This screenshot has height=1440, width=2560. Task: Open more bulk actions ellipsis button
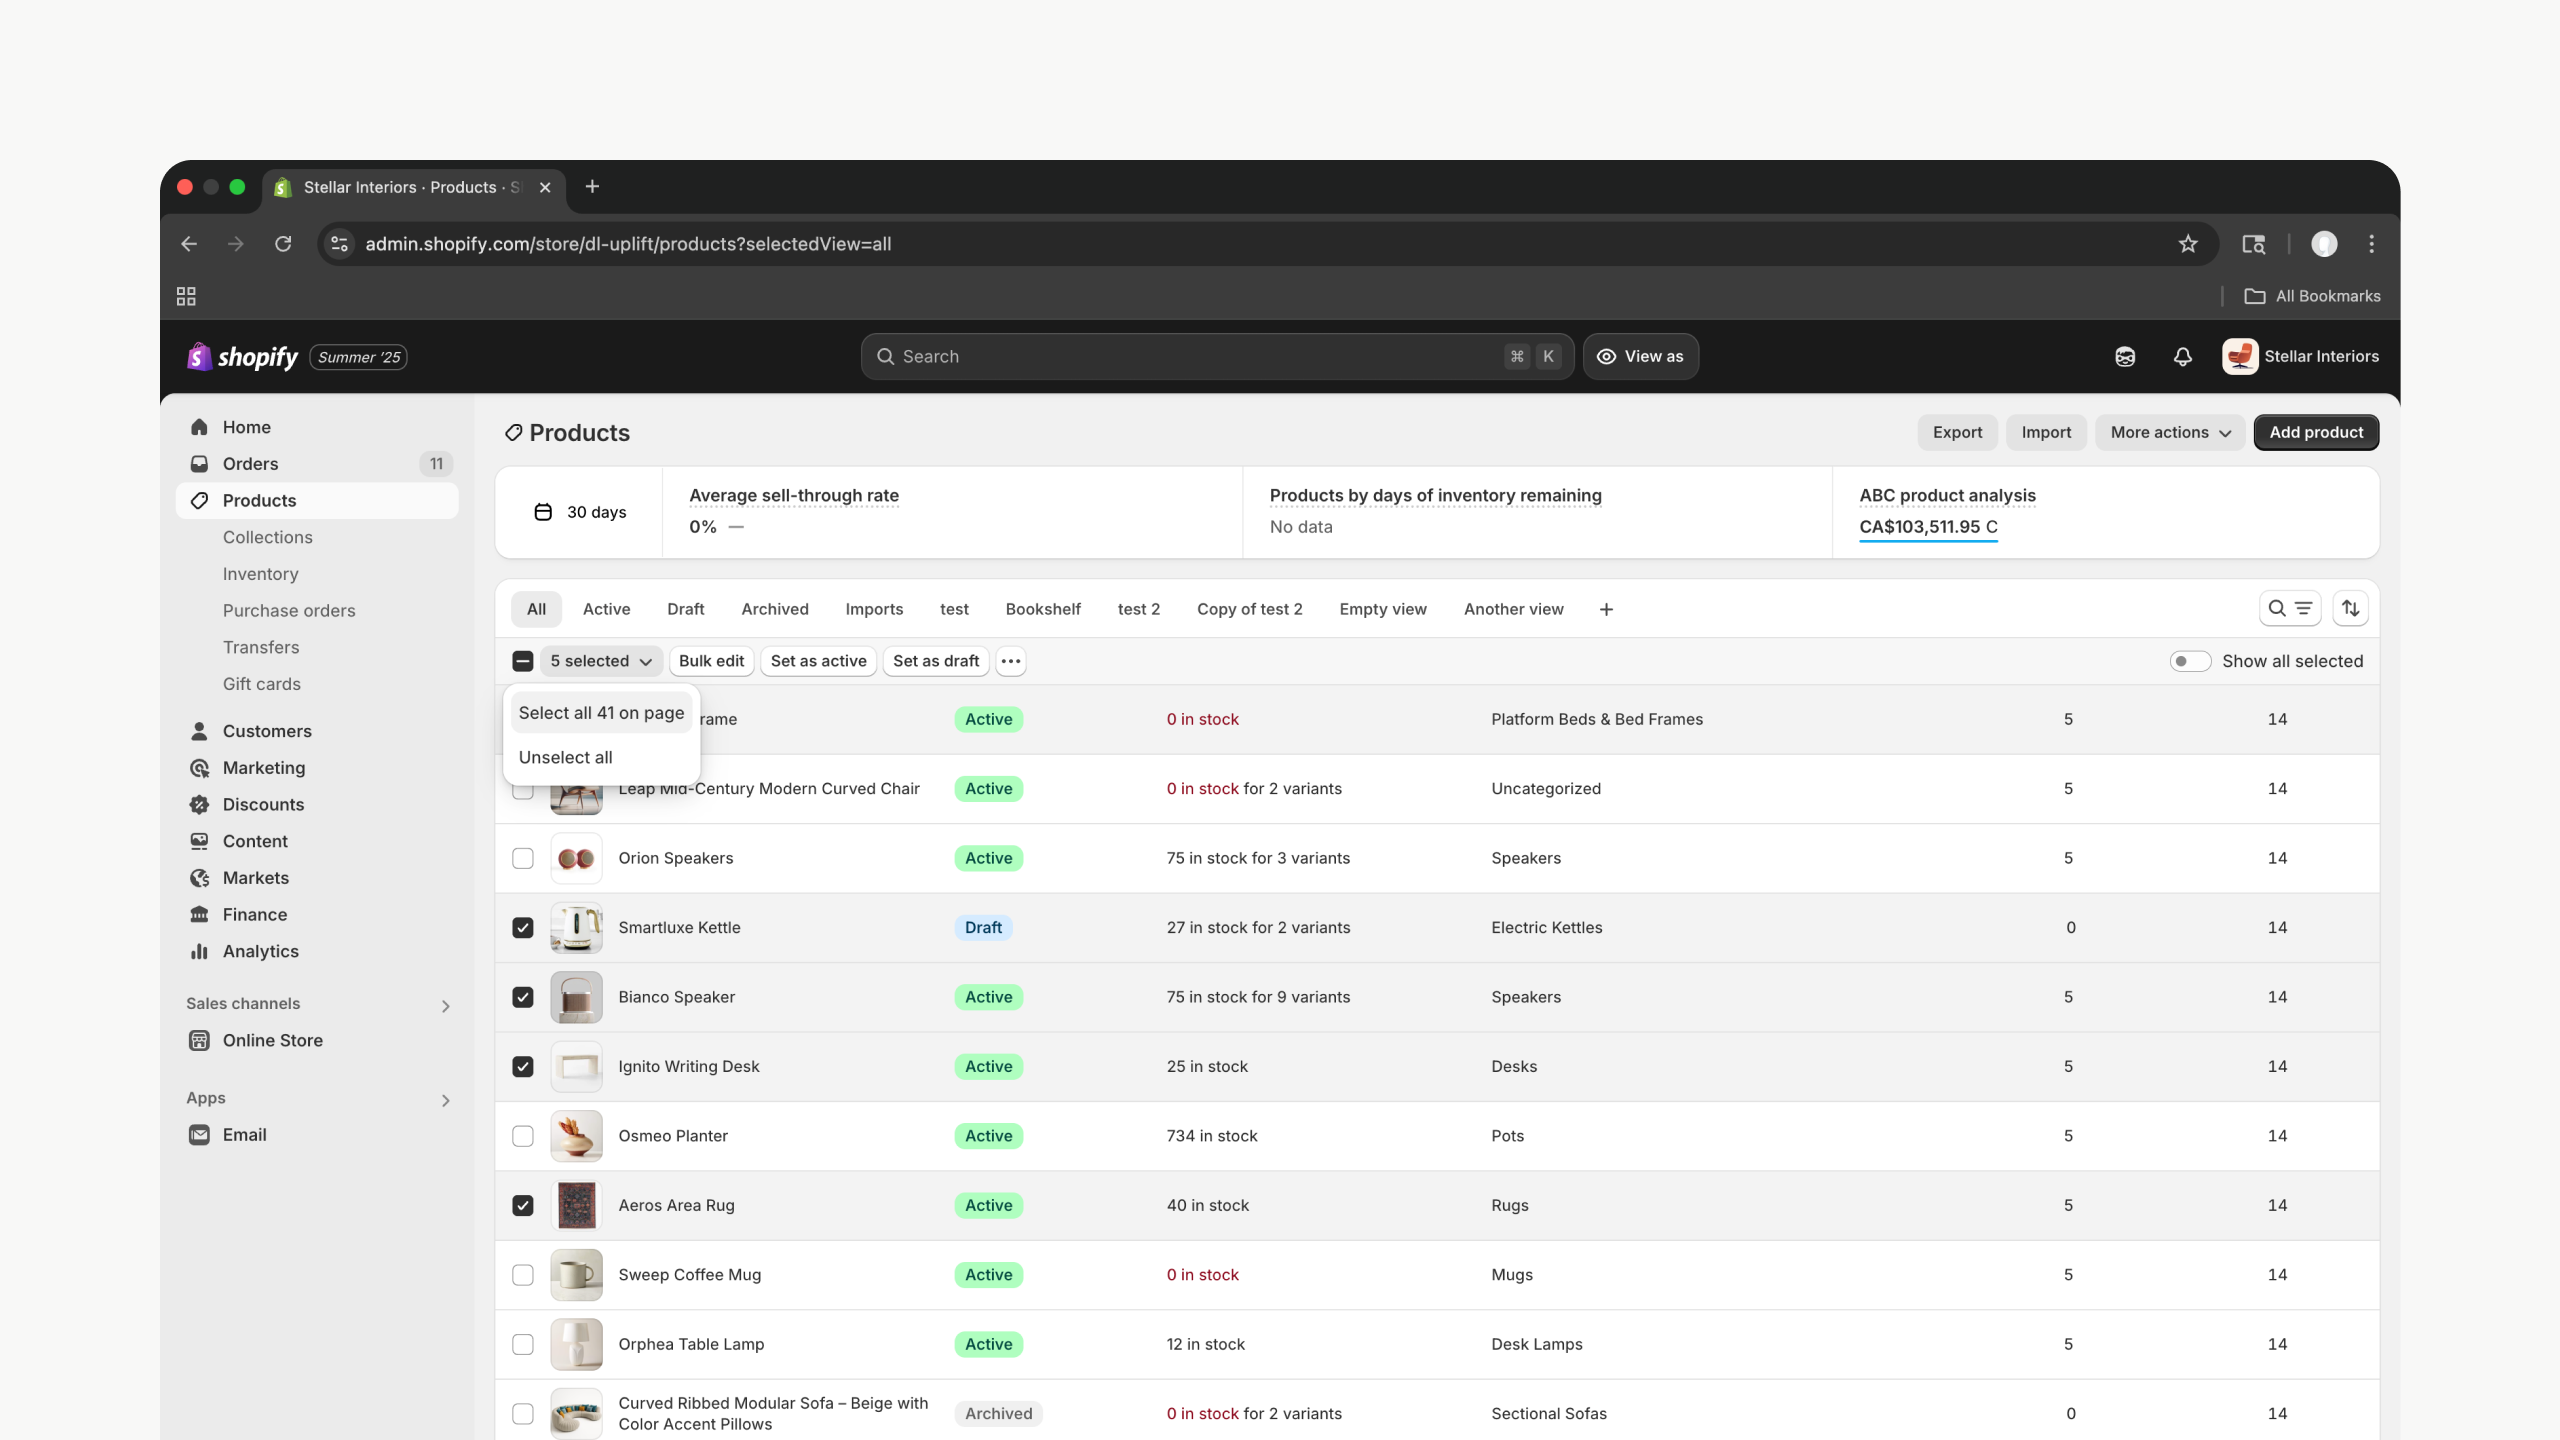tap(1011, 661)
